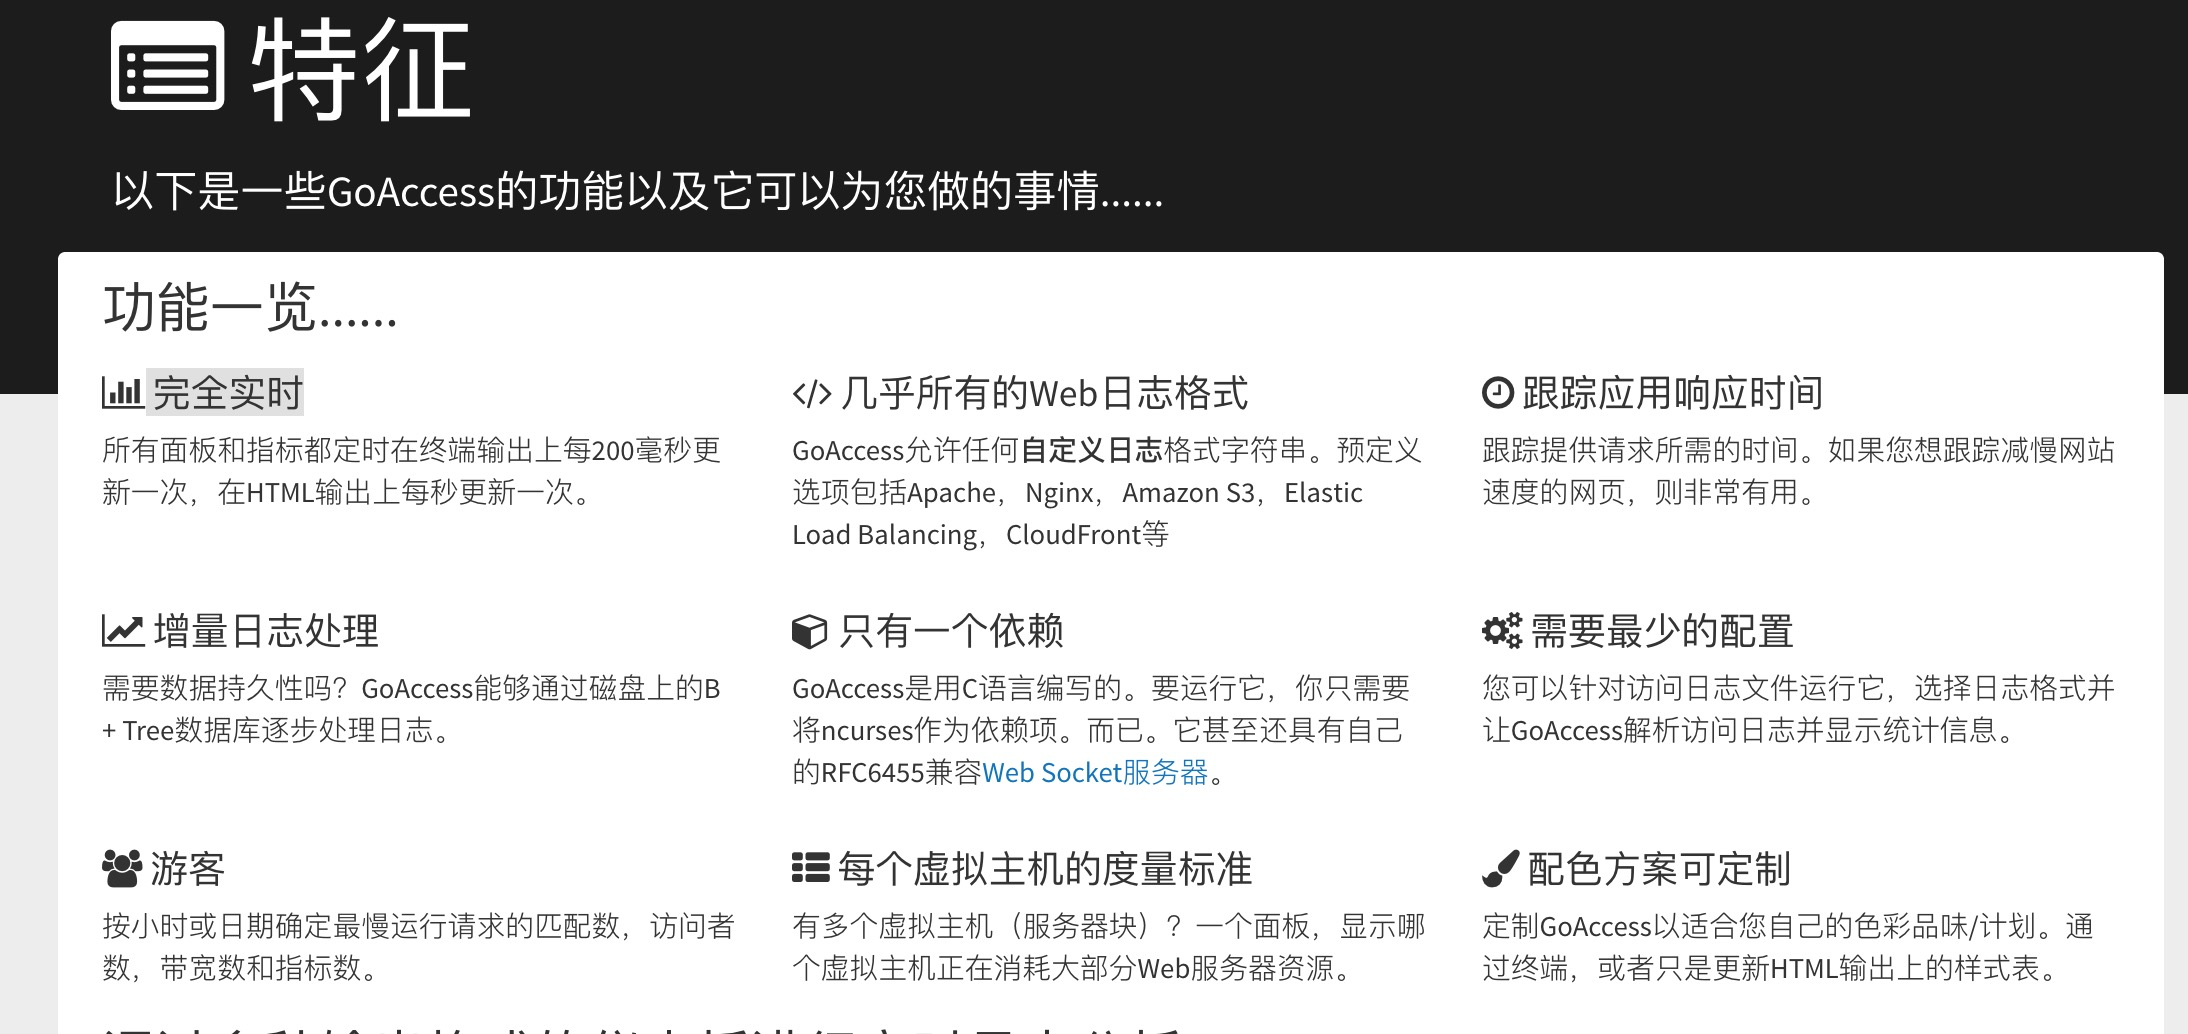Click the subtitle 以下是一些GoAccess的功能以及它可以为您做的事情
The width and height of the screenshot is (2188, 1034).
pyautogui.click(x=638, y=190)
